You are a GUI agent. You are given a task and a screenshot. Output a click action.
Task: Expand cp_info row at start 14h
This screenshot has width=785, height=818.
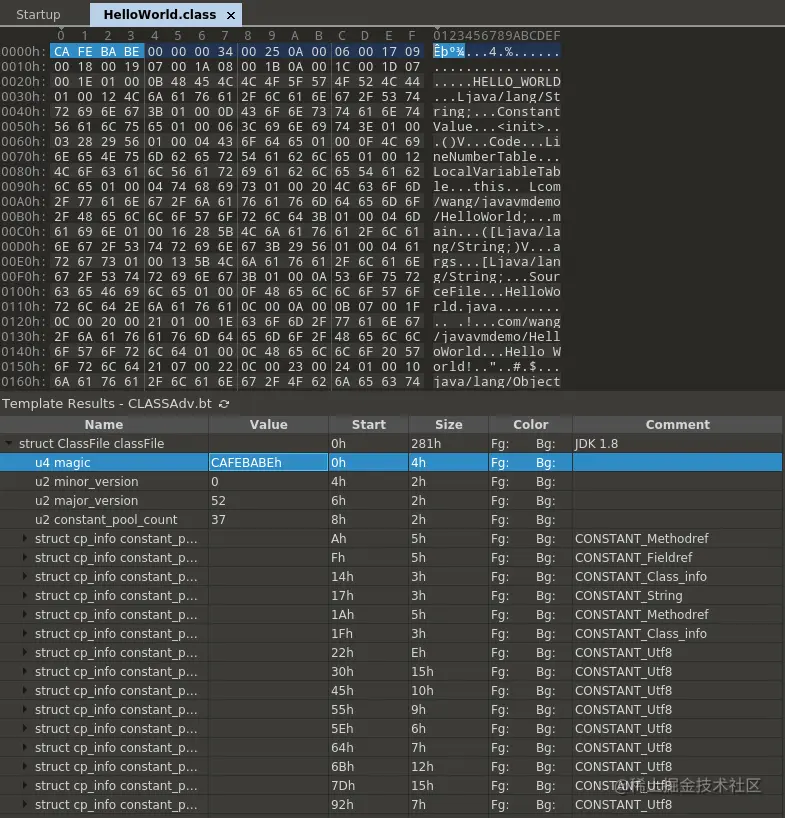pyautogui.click(x=25, y=576)
